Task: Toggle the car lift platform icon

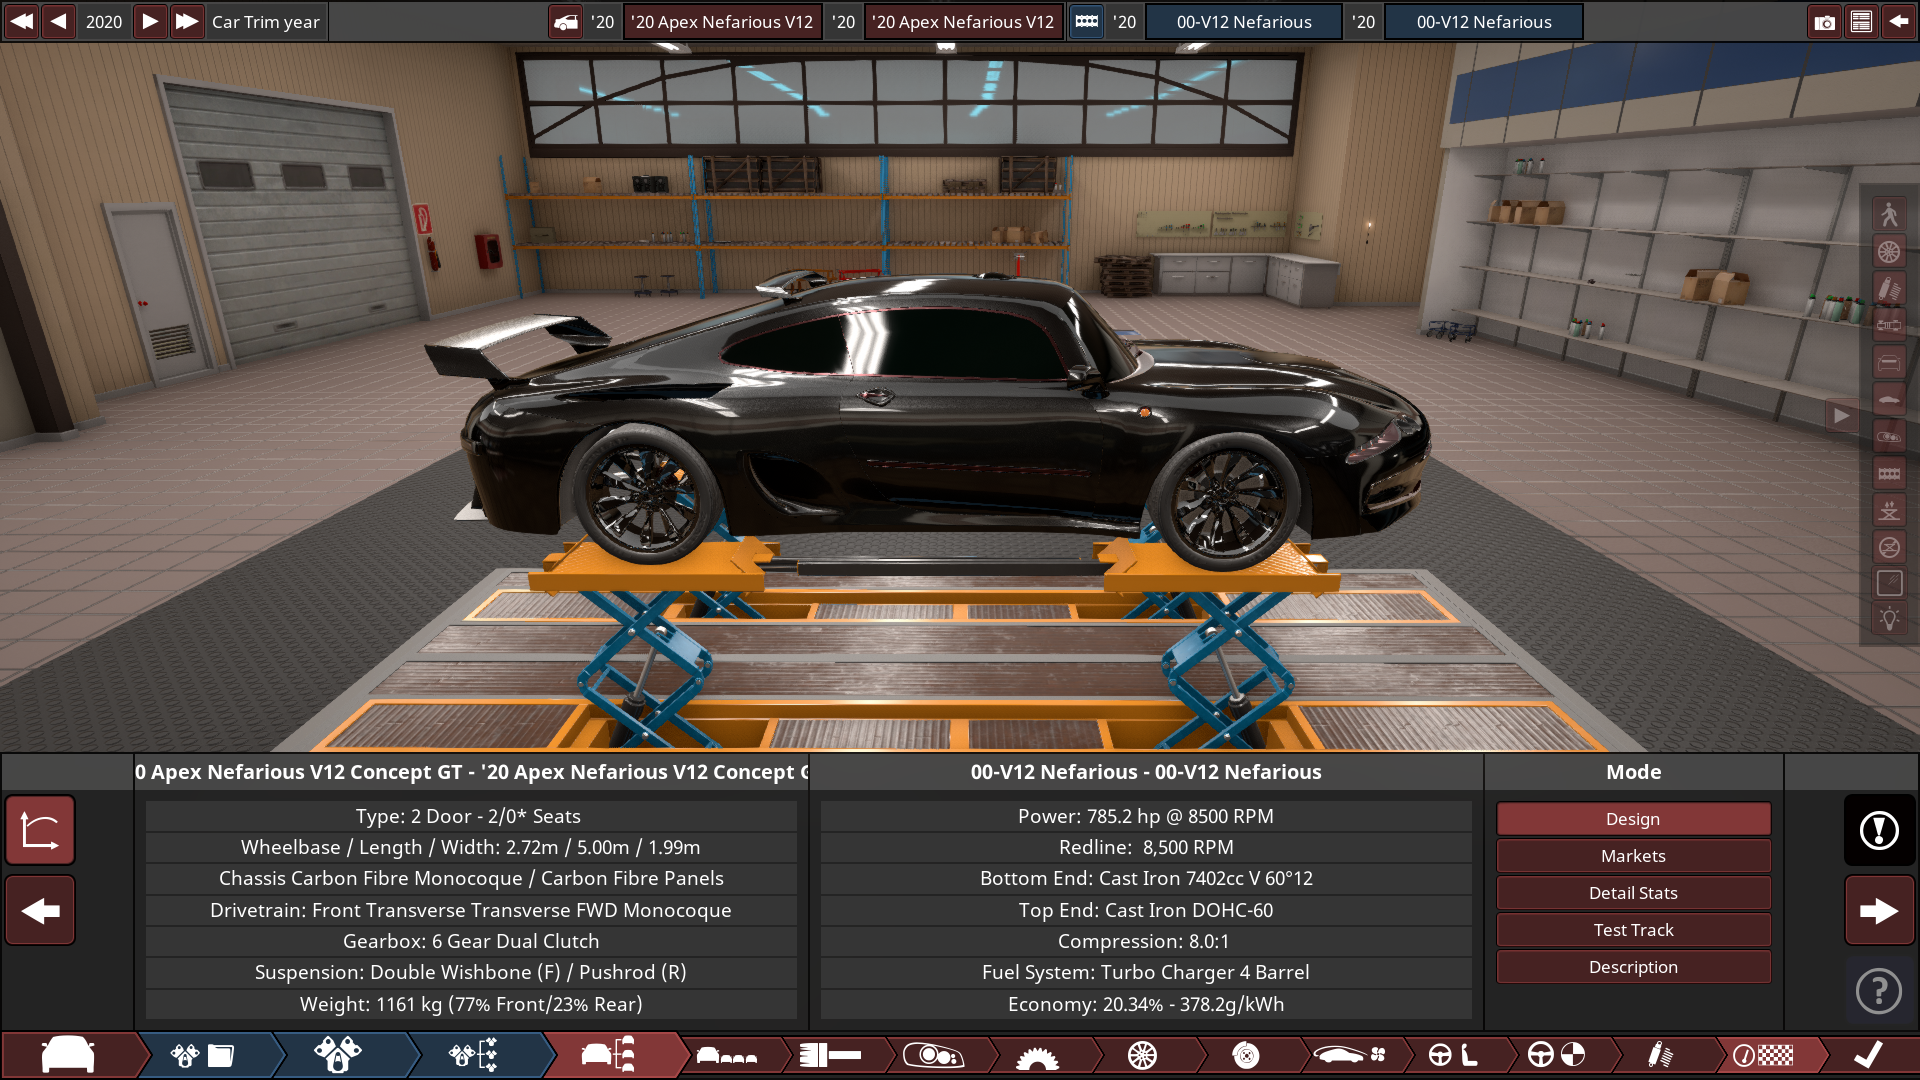Action: 1888,511
